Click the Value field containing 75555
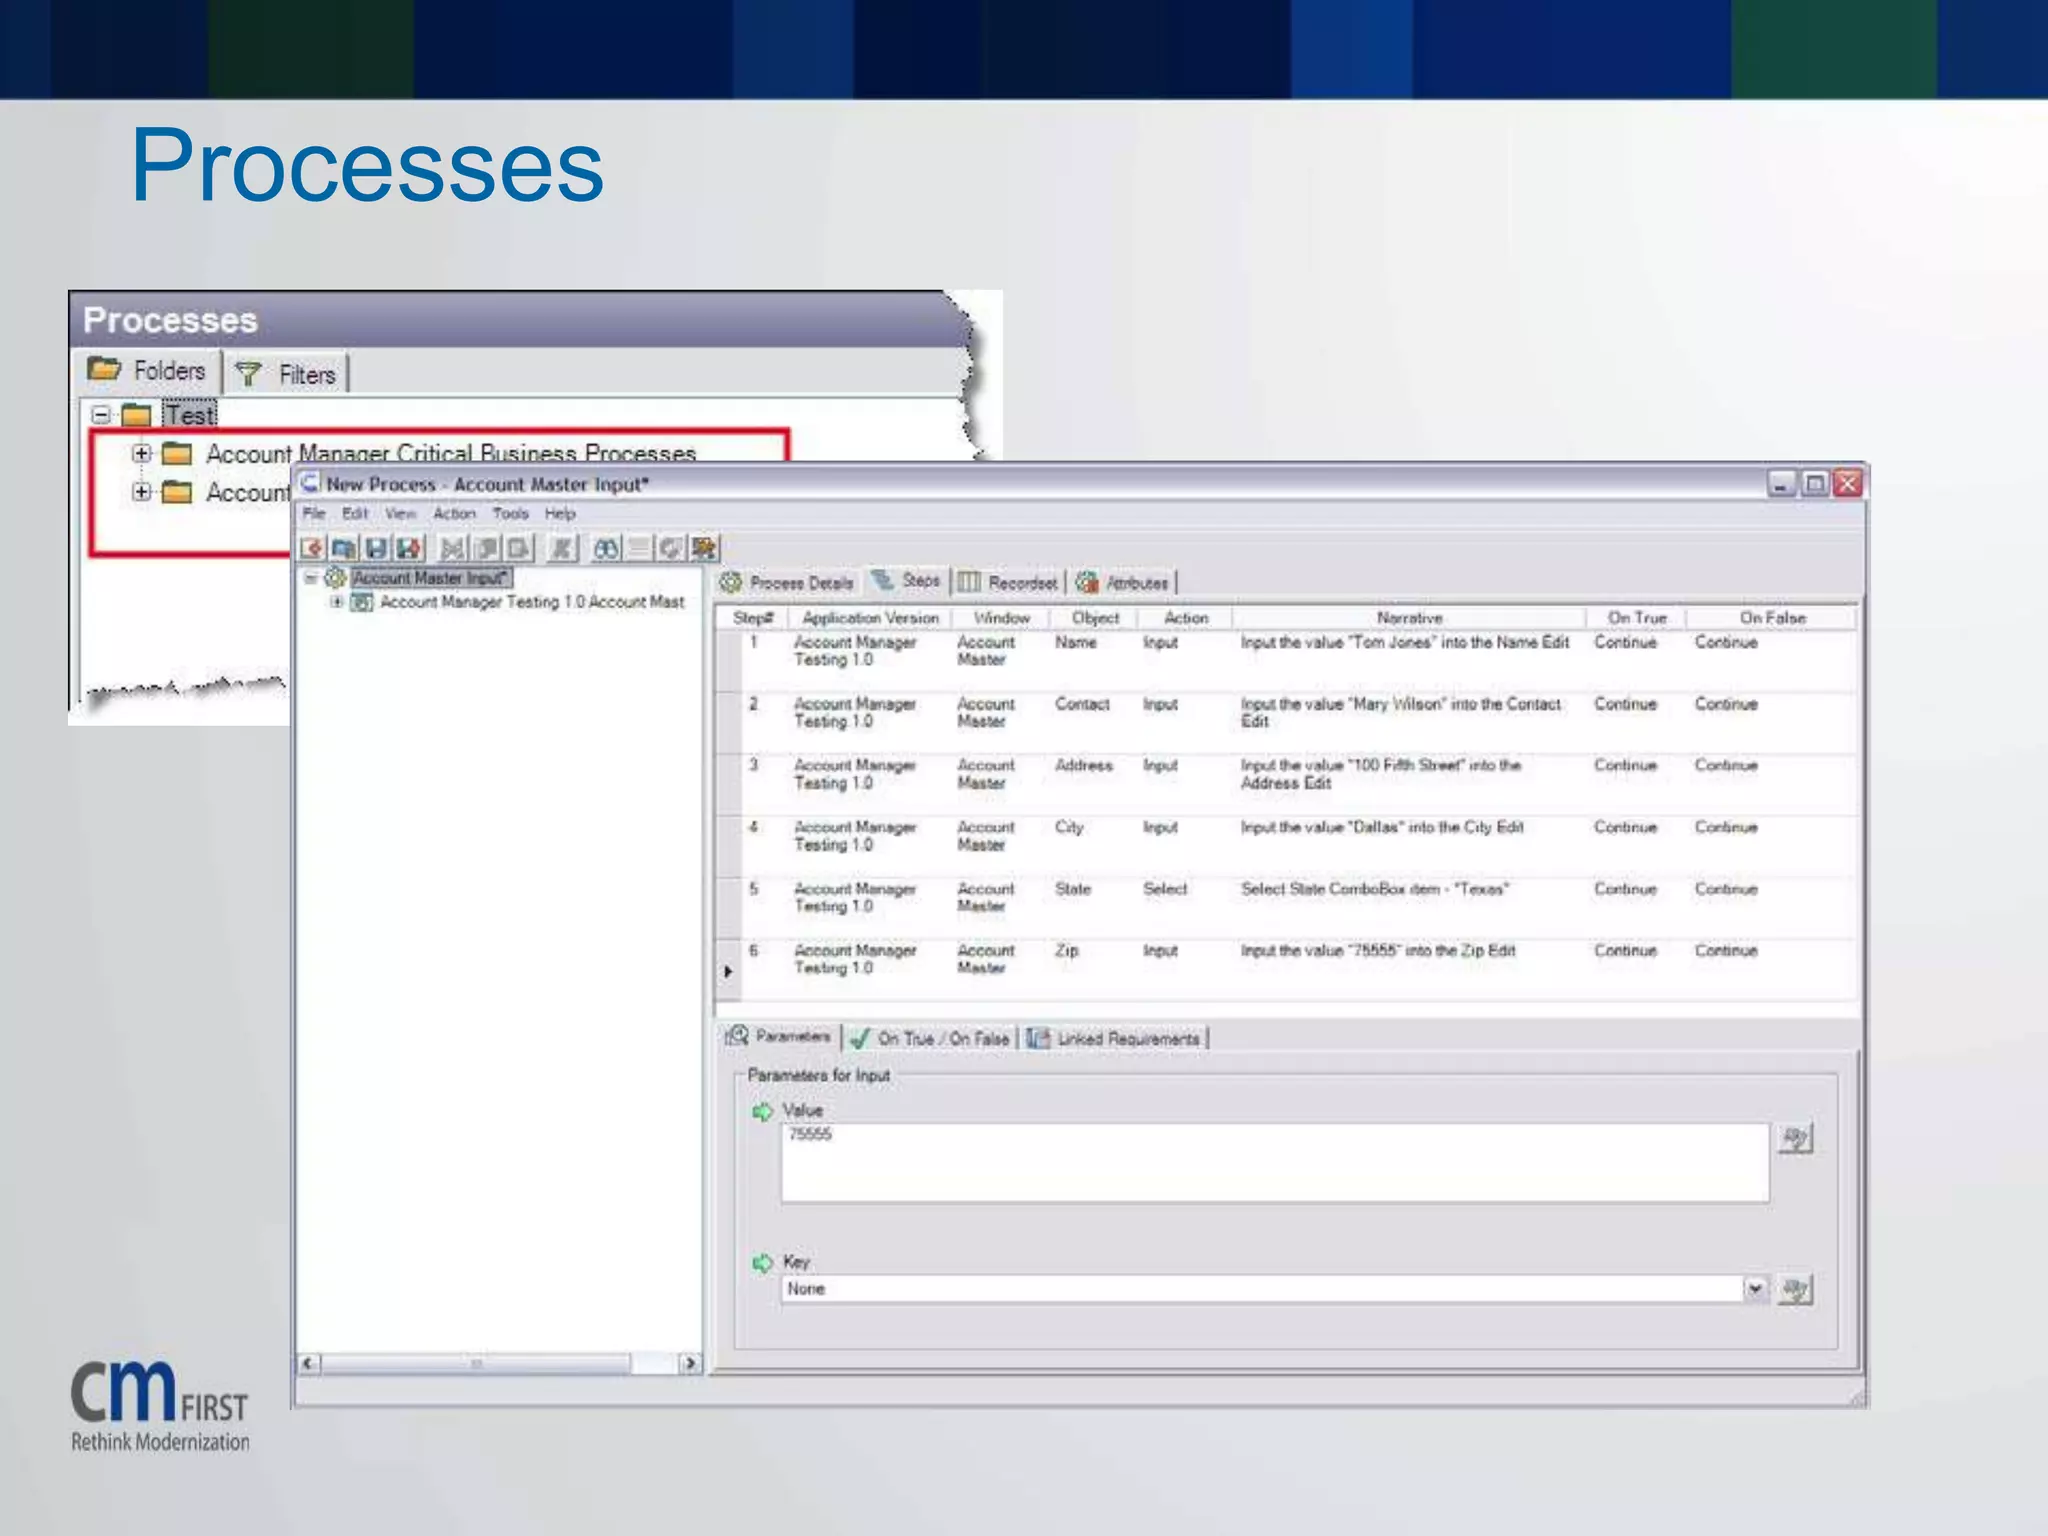The width and height of the screenshot is (2048, 1536). click(1275, 1162)
